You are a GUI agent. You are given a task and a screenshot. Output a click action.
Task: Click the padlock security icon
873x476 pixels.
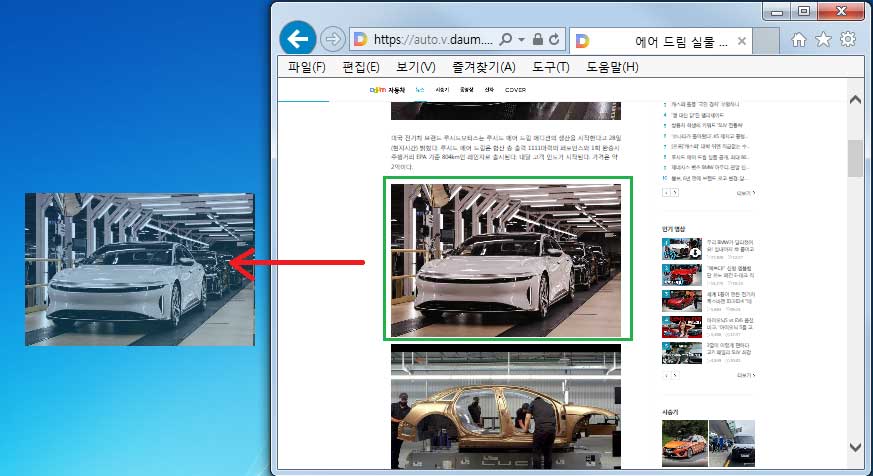(538, 40)
